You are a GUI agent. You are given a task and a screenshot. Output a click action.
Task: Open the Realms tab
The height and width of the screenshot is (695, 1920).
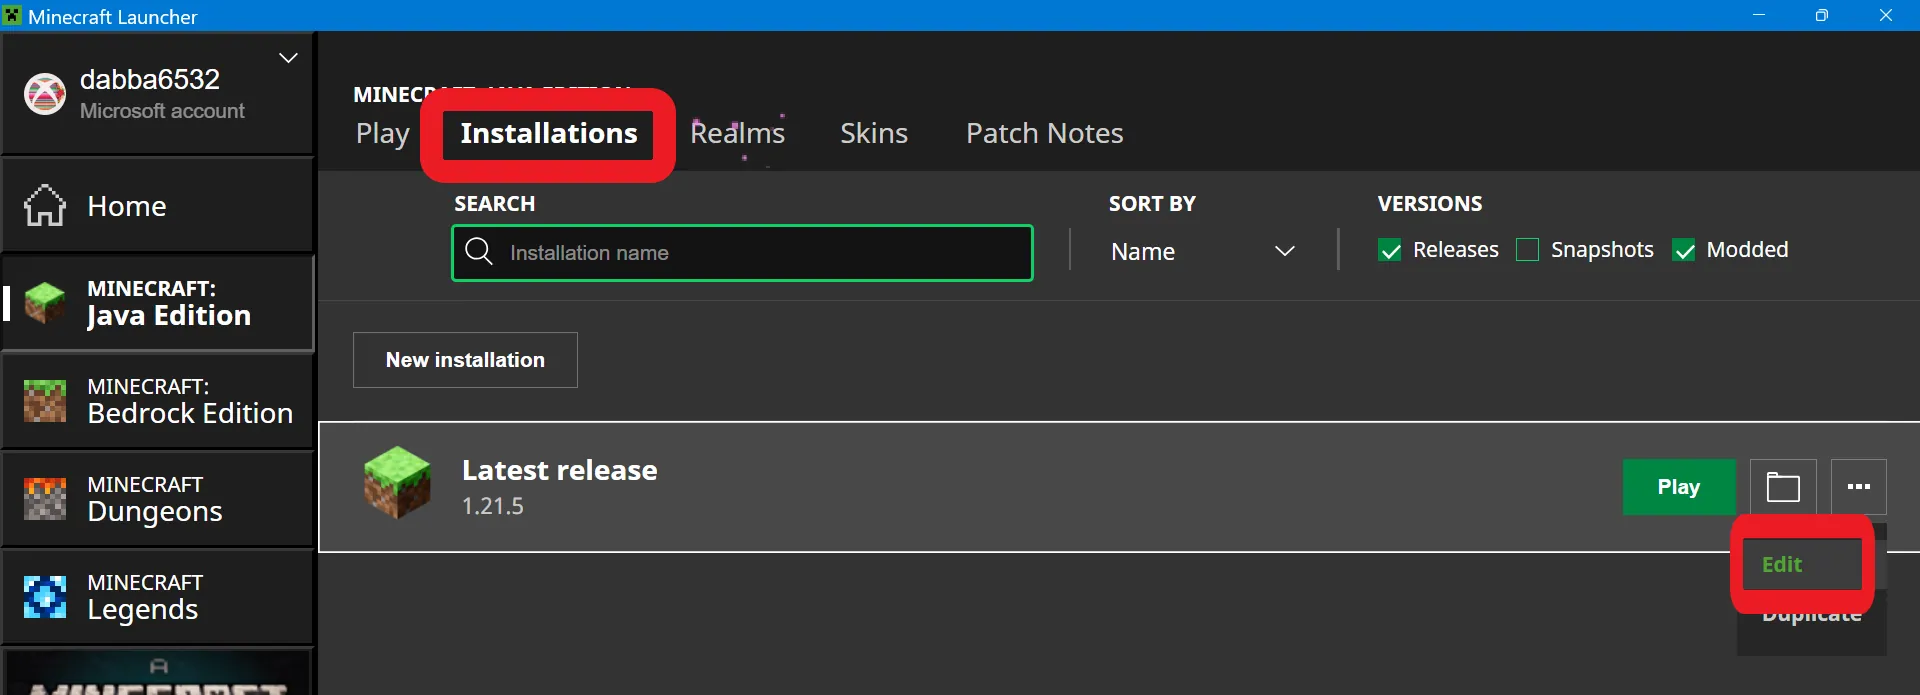pos(738,133)
